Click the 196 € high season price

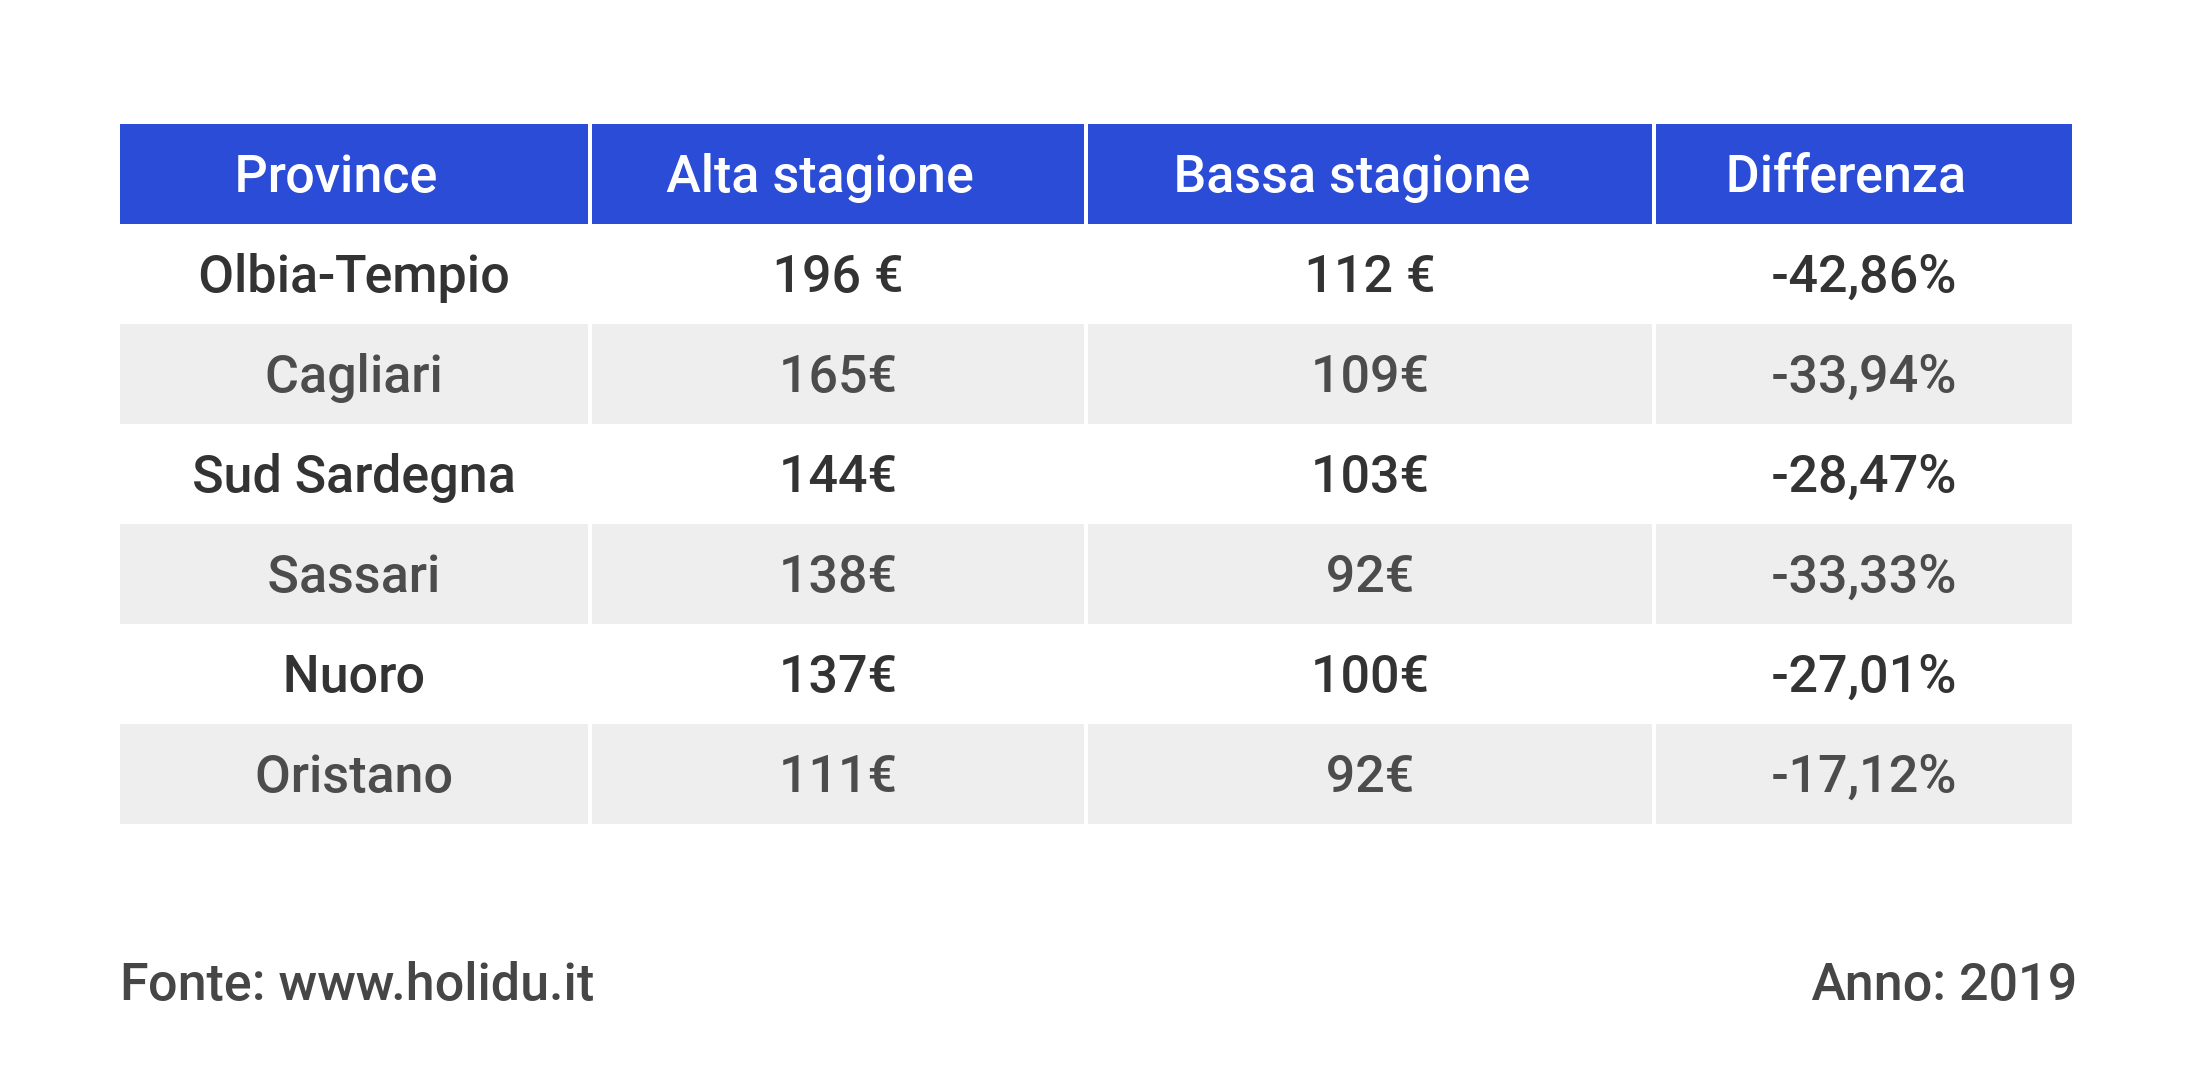point(838,275)
